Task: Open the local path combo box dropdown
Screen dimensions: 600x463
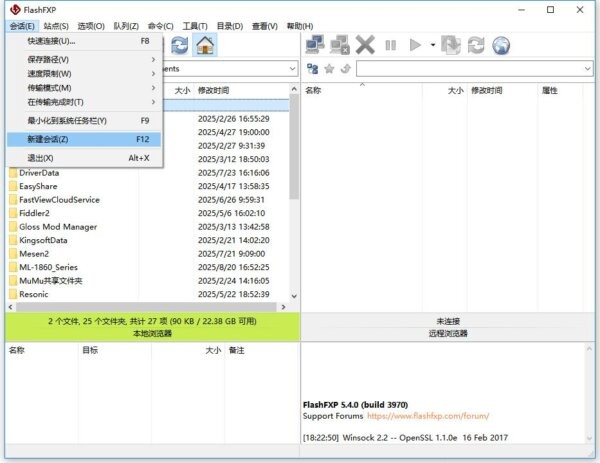Action: click(x=292, y=69)
